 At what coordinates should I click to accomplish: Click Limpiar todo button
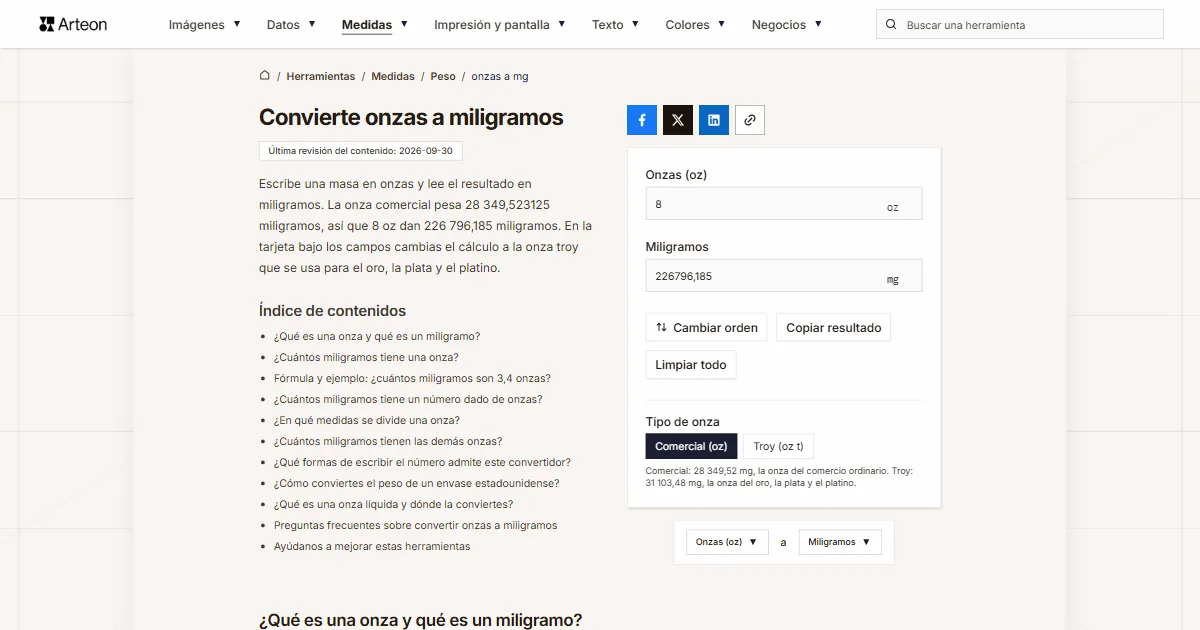(691, 365)
